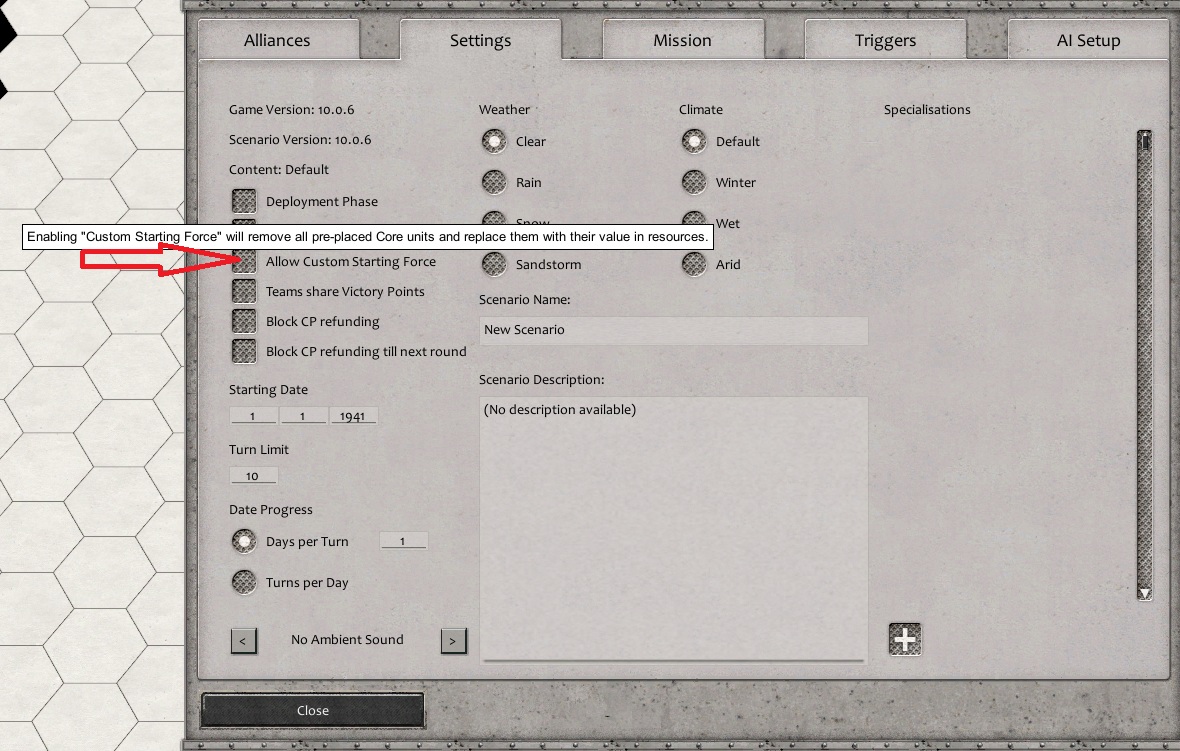Select next ambient sound with right arrow
This screenshot has width=1180, height=751.
click(453, 640)
